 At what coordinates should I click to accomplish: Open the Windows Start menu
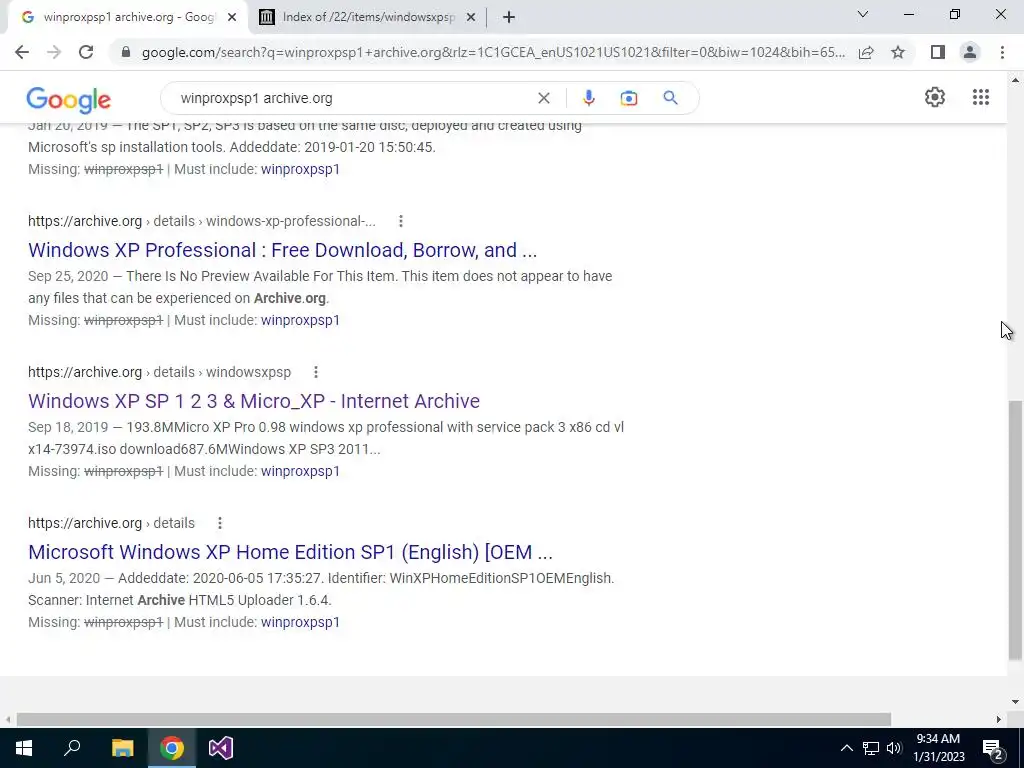pos(24,748)
